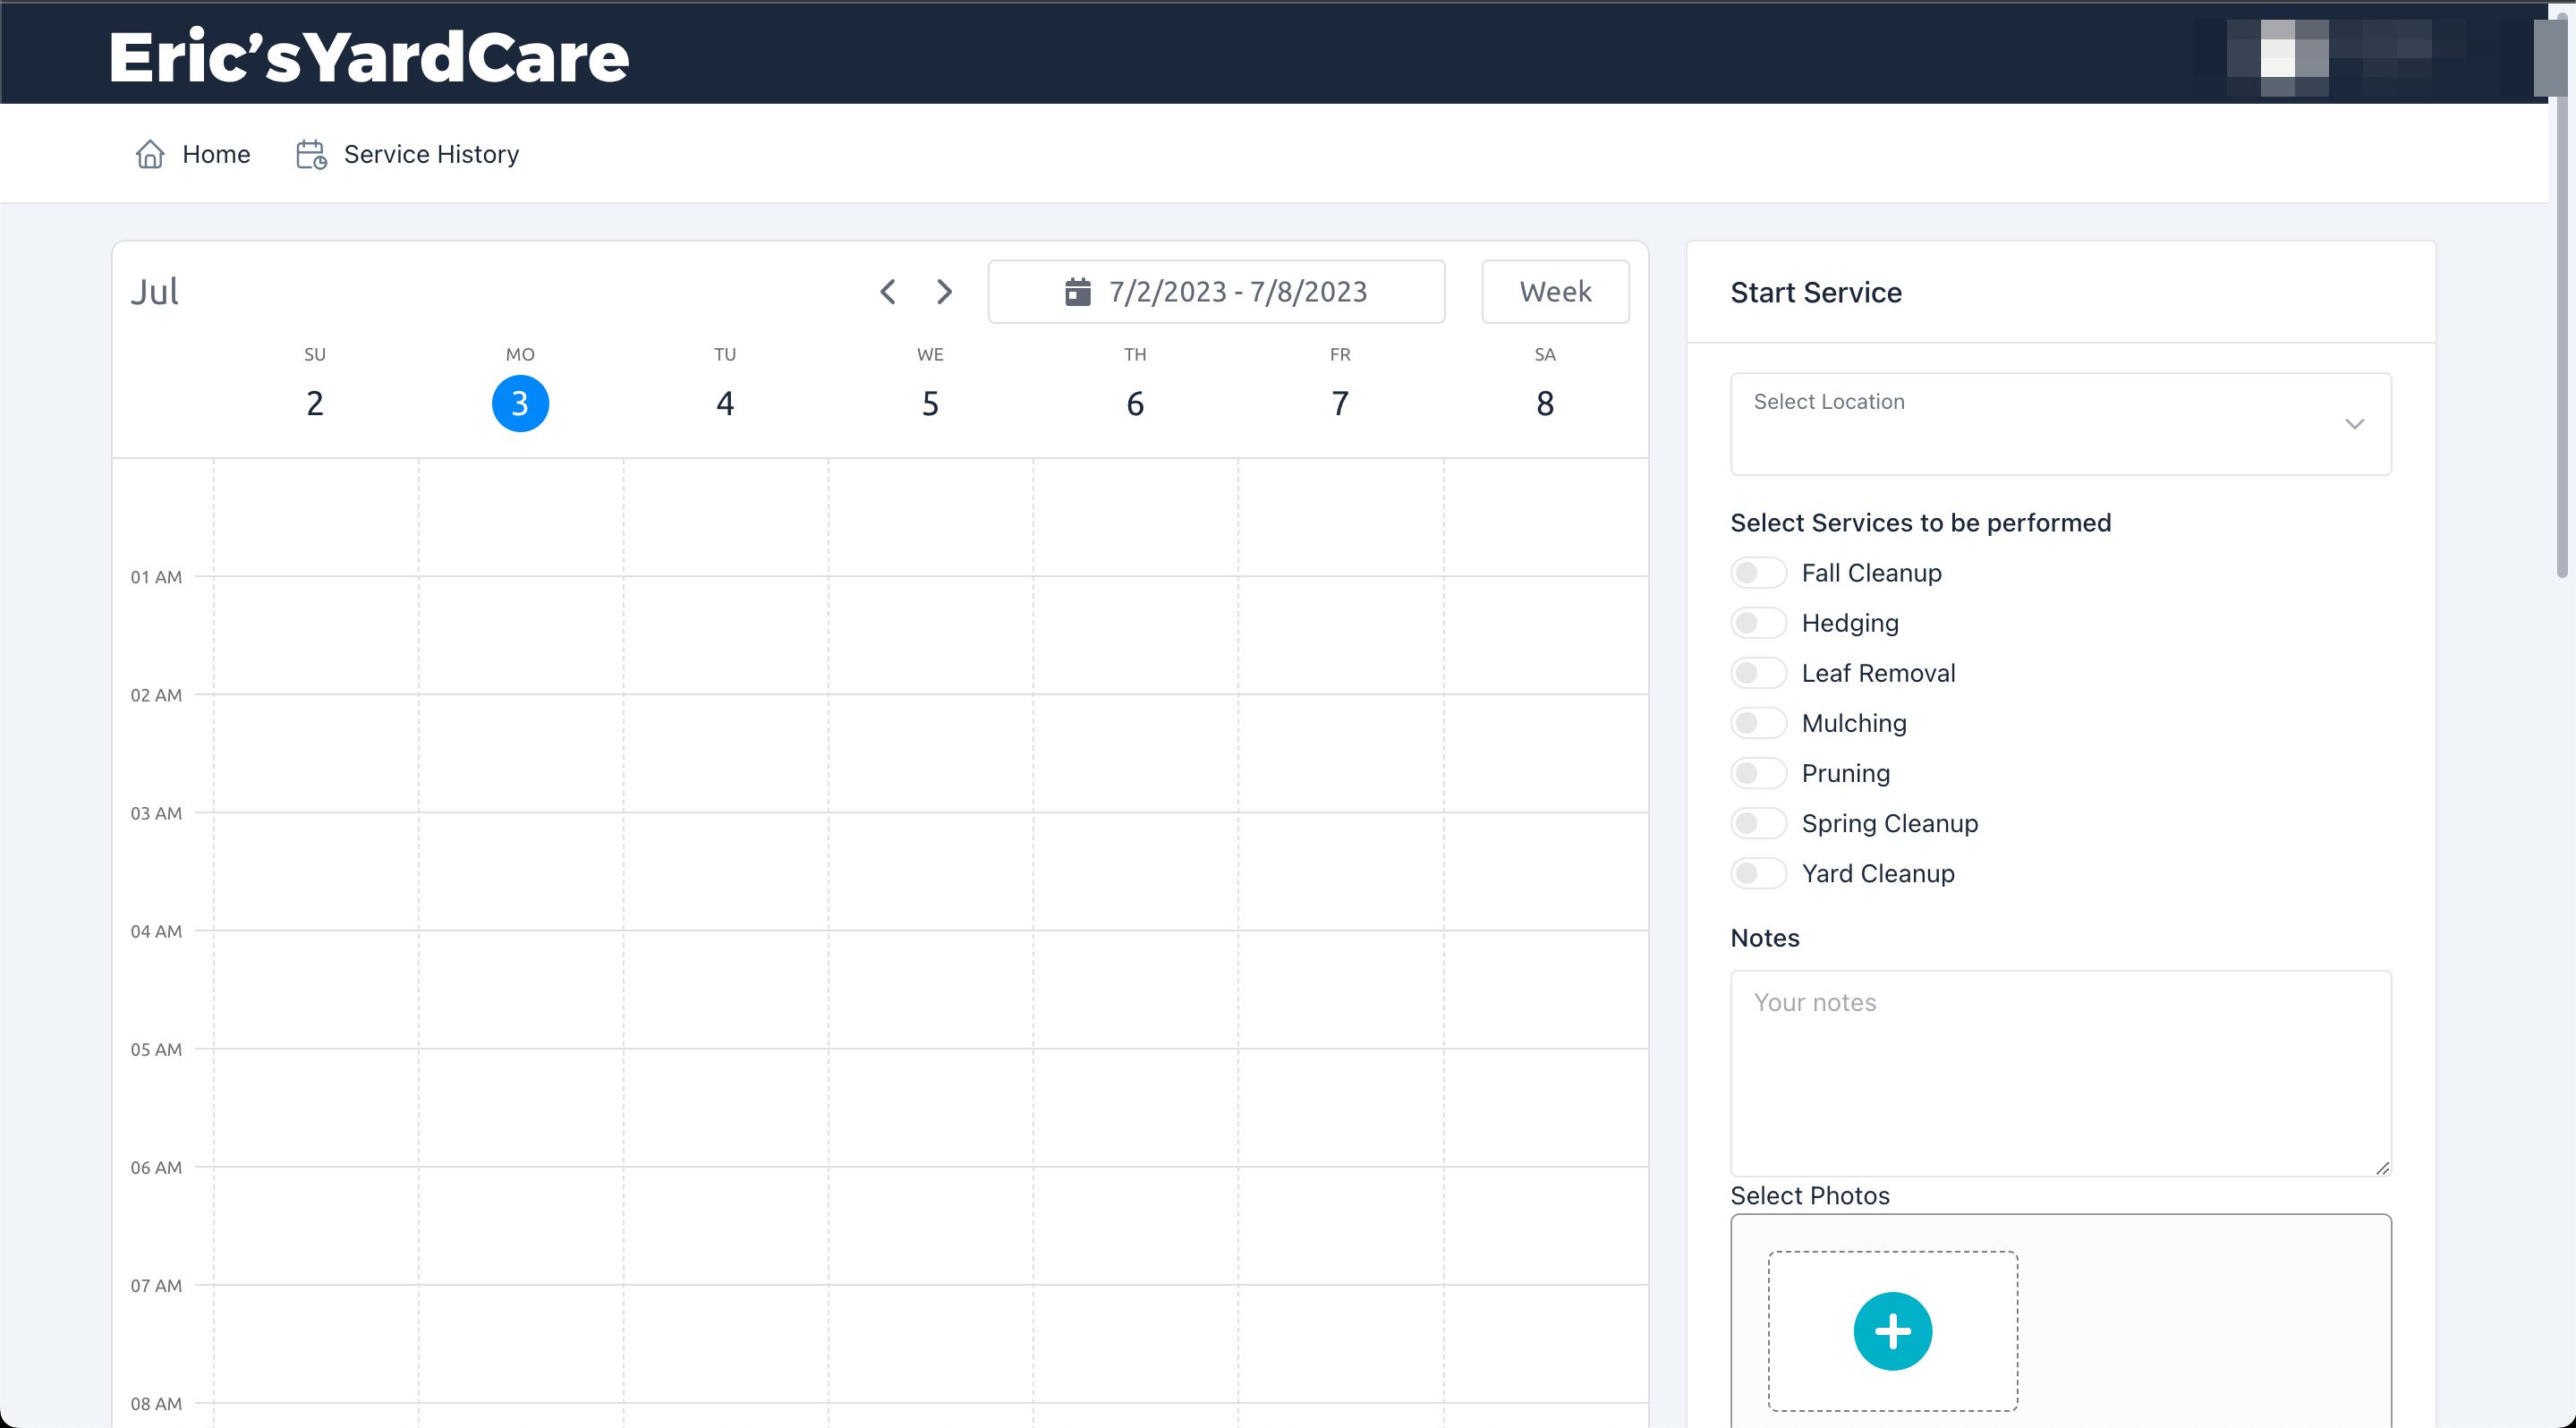
Task: Click the 08 AM time label
Action: click(156, 1403)
